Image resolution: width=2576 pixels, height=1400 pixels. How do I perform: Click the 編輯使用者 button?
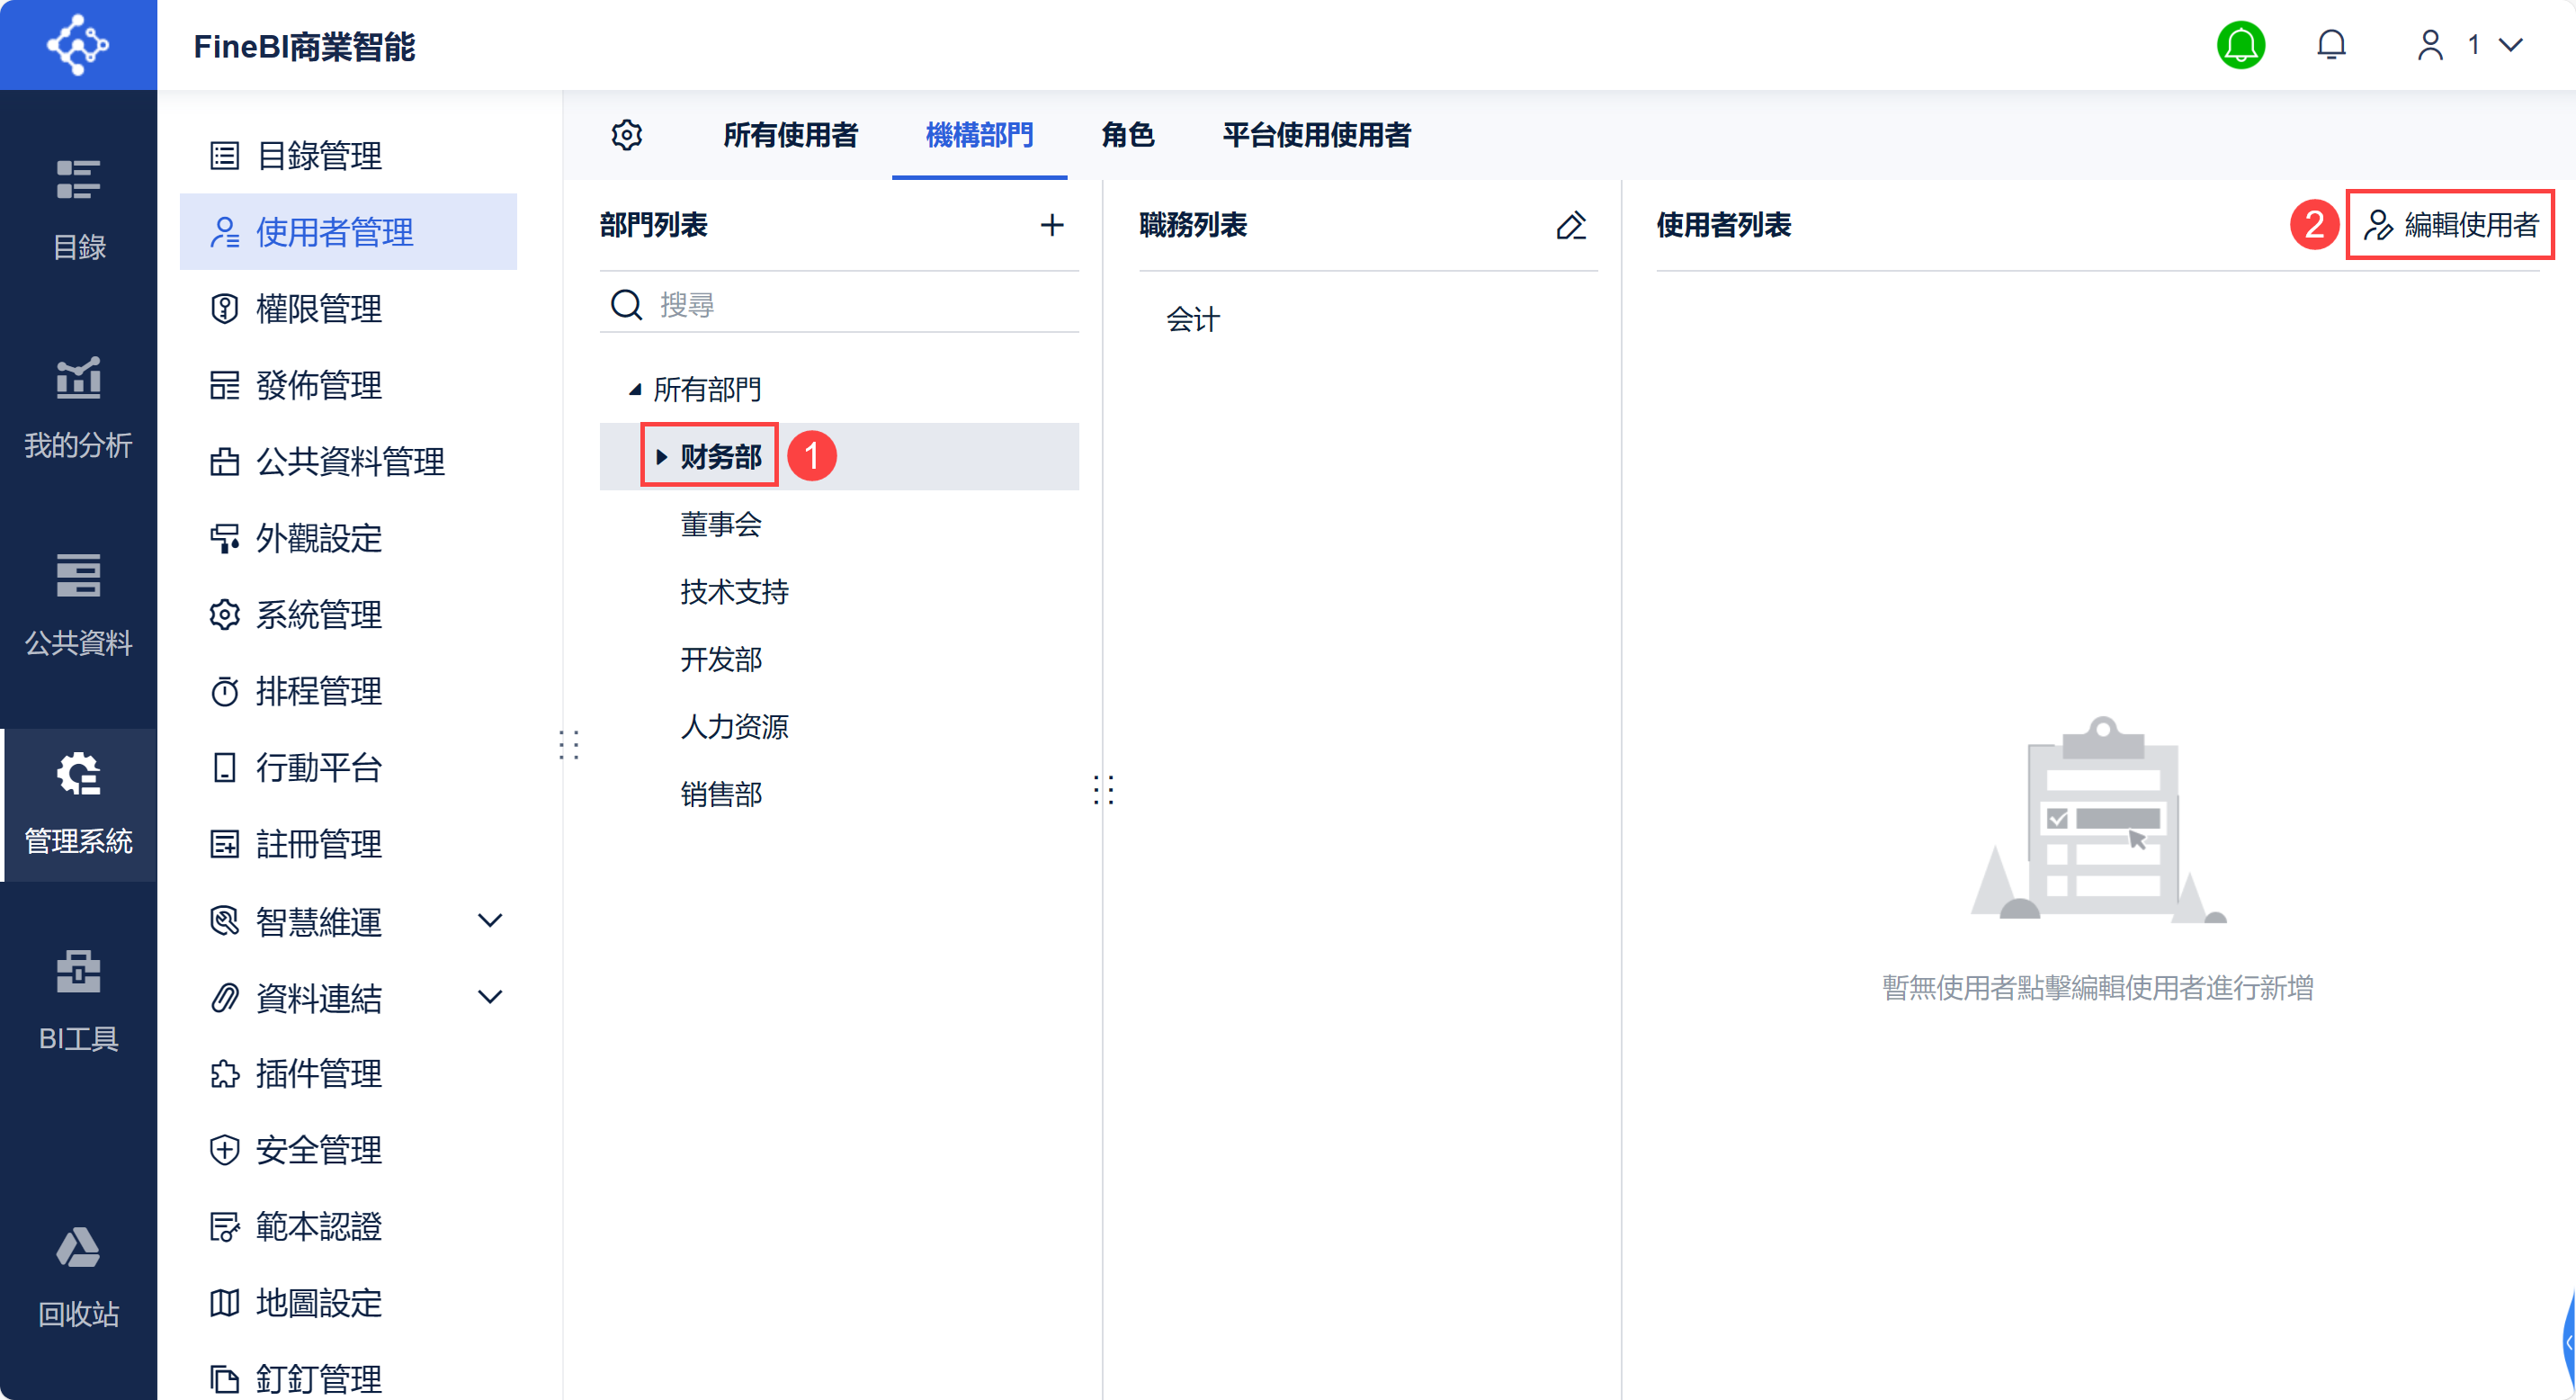pos(2450,225)
